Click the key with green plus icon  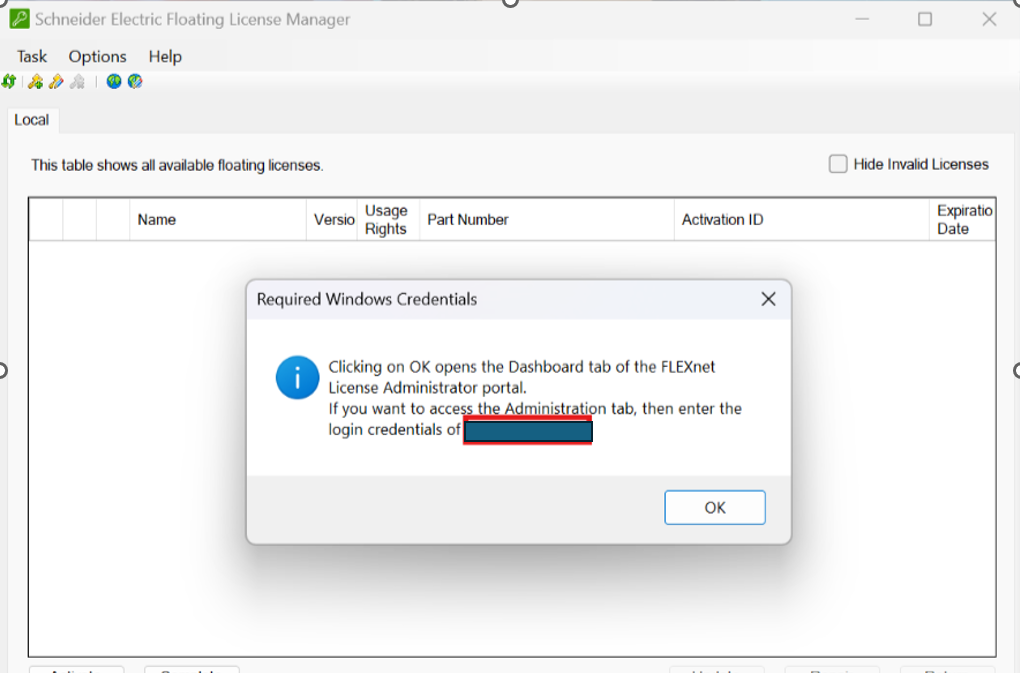(x=36, y=81)
